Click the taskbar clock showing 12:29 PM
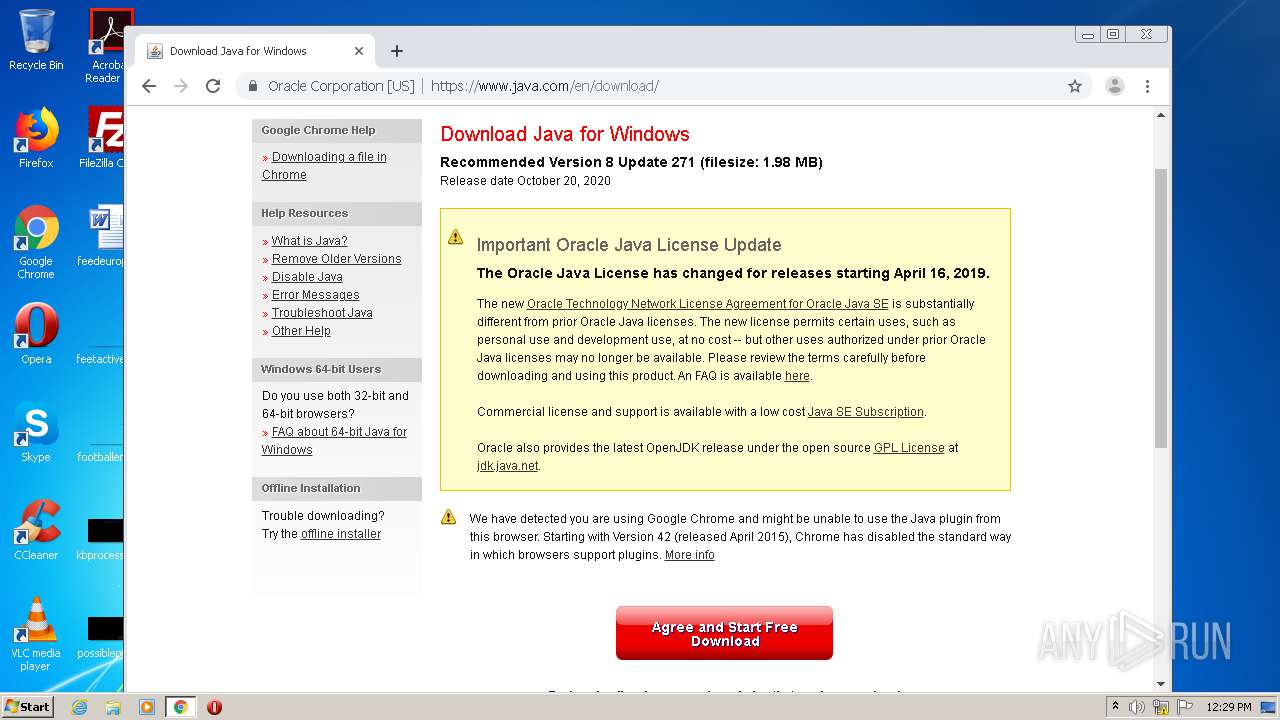 1229,707
